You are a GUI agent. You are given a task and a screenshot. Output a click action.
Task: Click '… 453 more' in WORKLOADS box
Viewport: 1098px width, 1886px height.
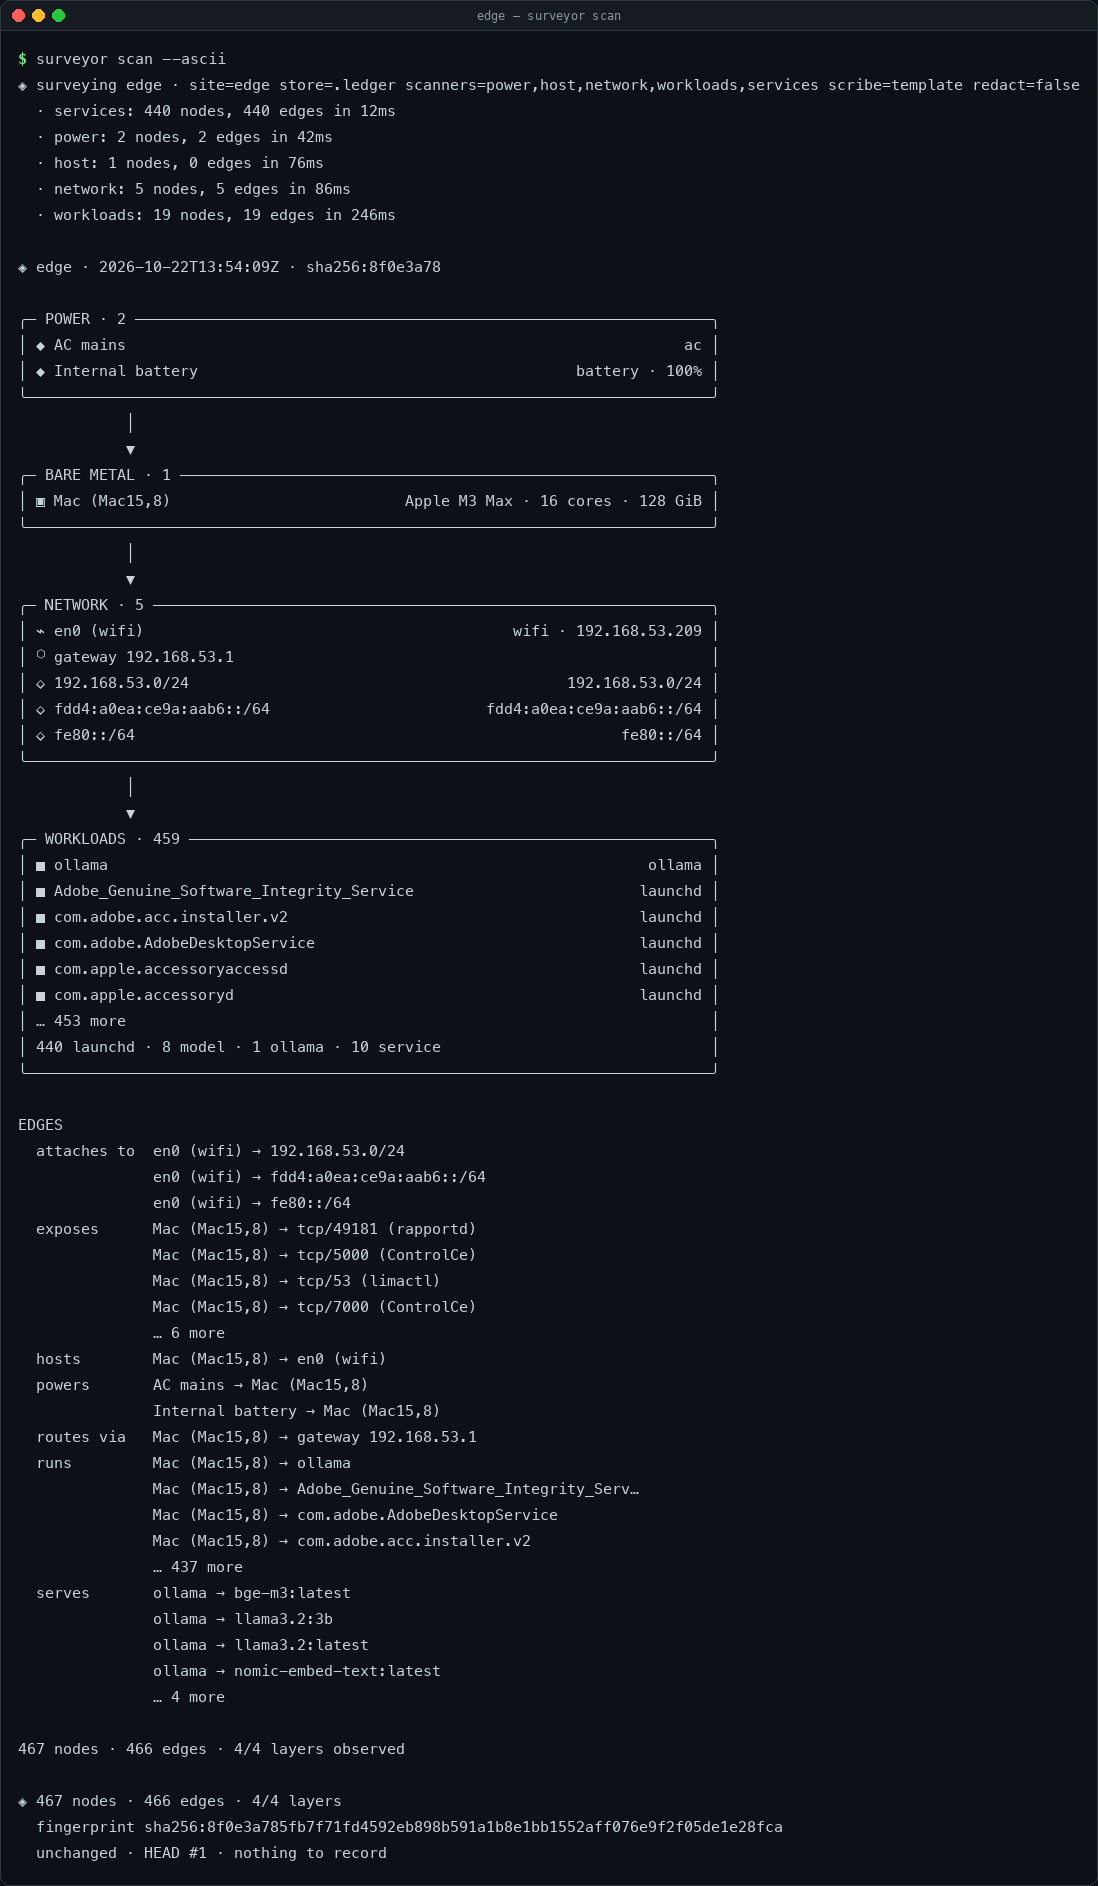81,1021
